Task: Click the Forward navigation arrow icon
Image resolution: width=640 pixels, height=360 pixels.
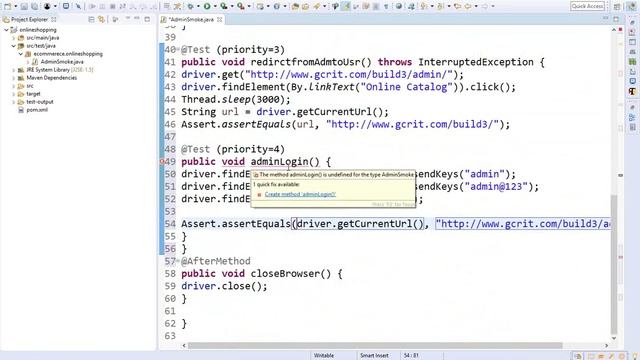Action: 484,6
